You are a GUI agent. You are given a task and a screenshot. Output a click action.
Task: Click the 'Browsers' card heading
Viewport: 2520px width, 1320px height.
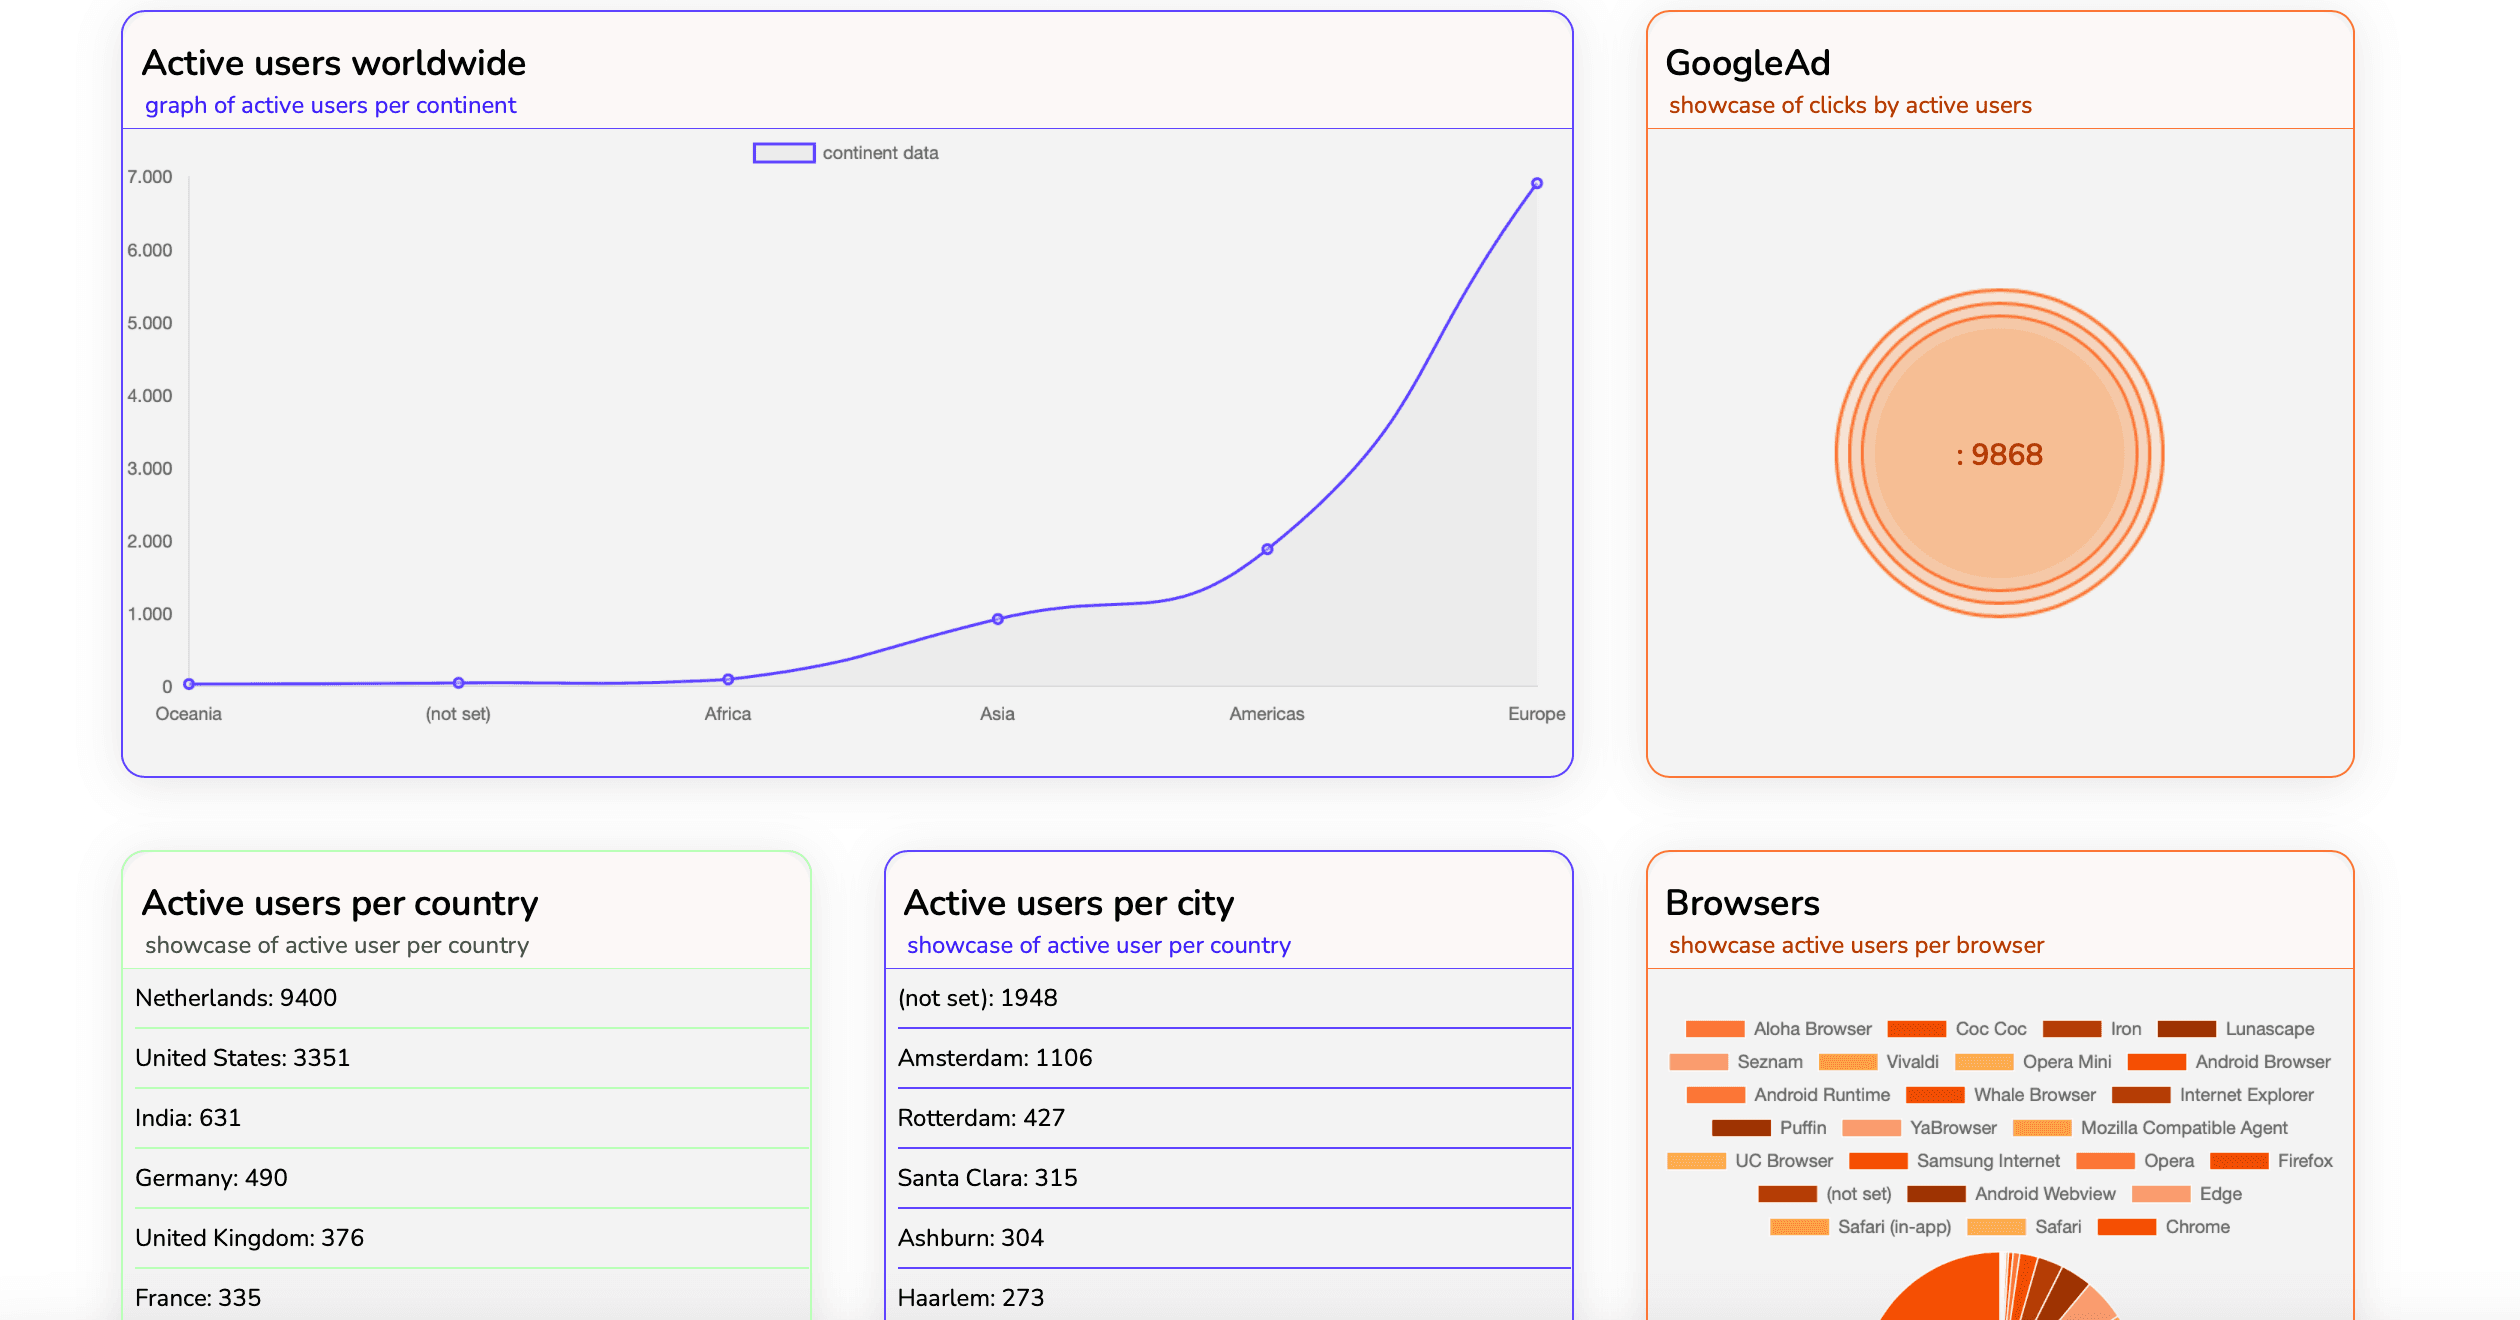pos(1743,903)
